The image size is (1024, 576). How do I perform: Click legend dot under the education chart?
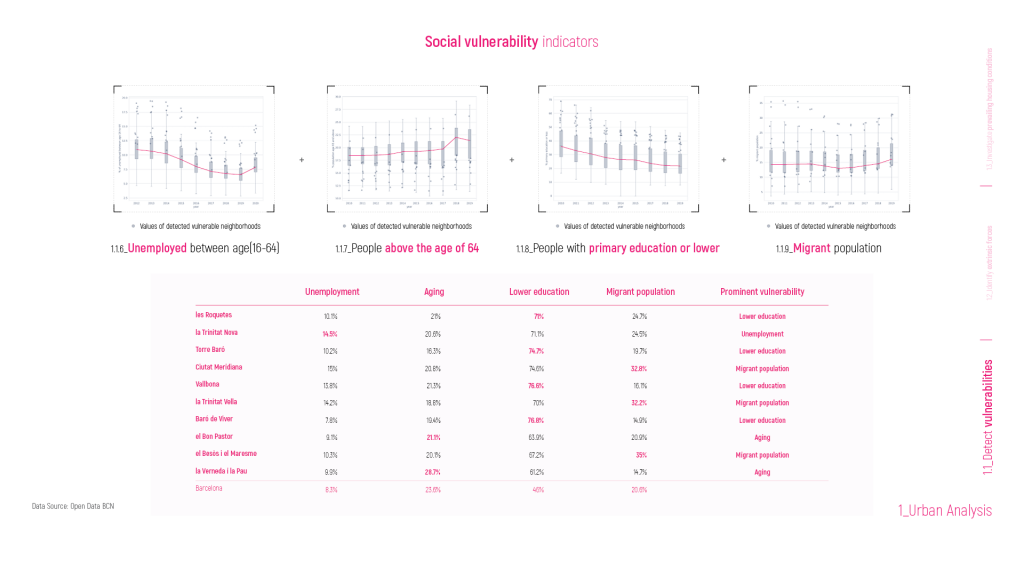(x=556, y=226)
